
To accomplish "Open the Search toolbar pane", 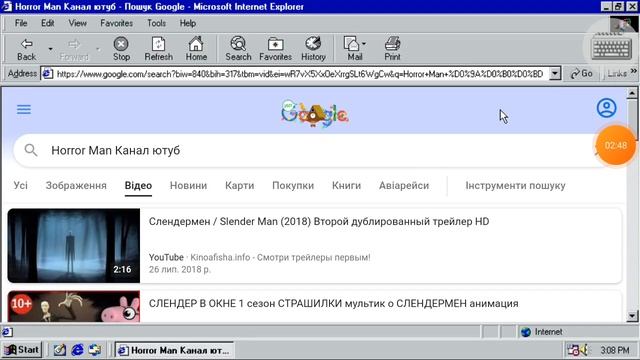I will tap(238, 49).
